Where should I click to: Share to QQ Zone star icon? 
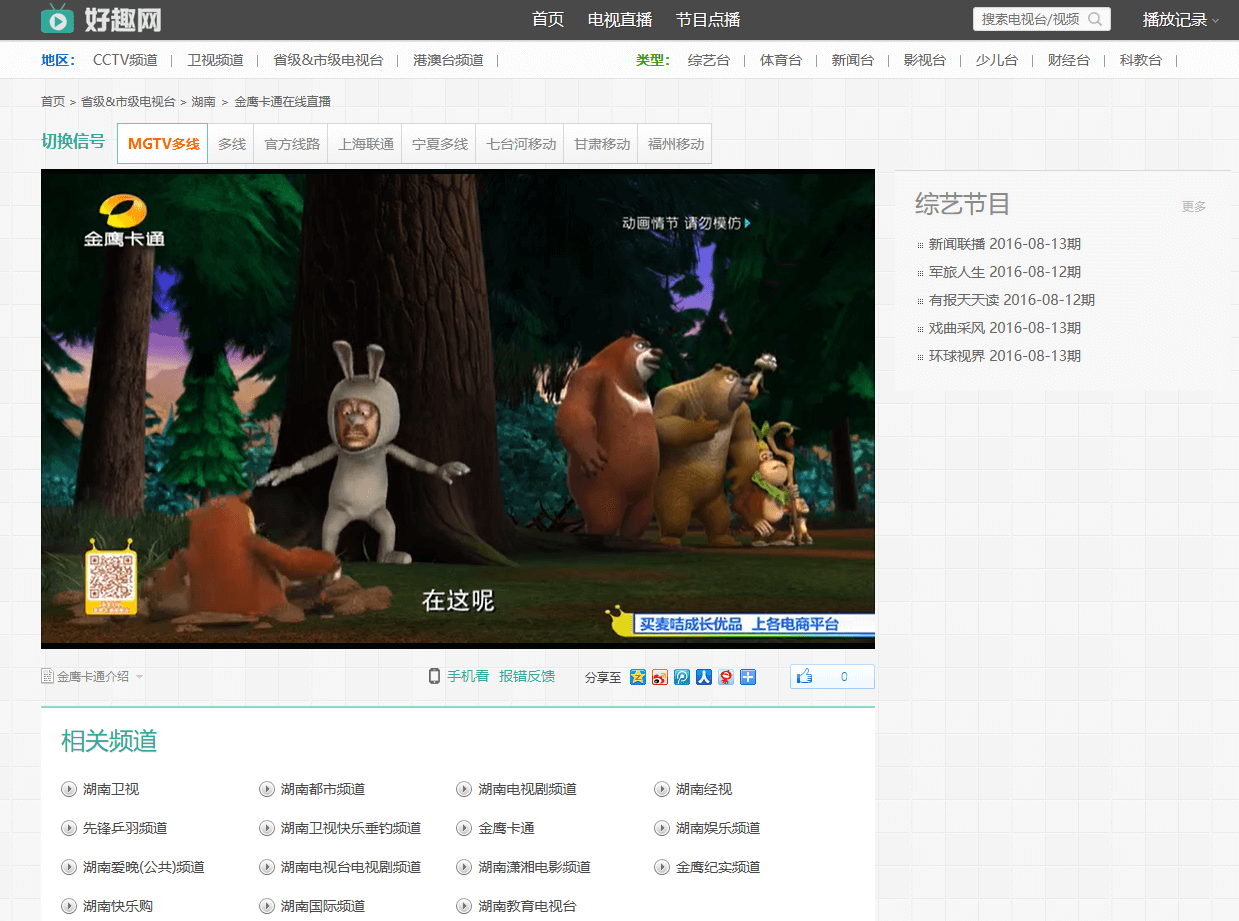pos(637,677)
